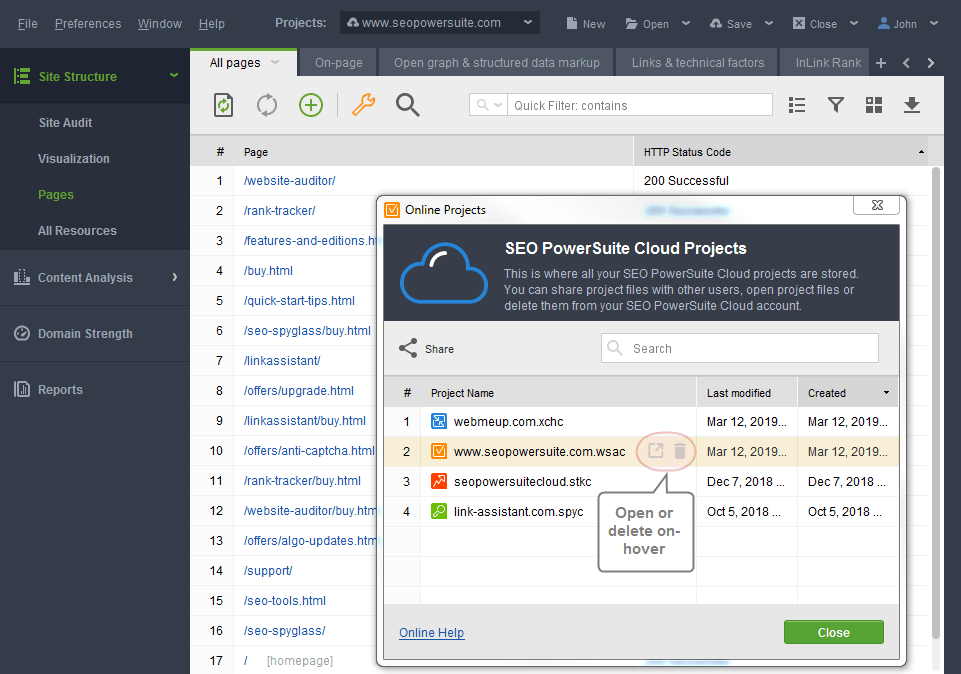This screenshot has width=961, height=674.
Task: Sort by HTTP Status Code column header
Action: point(780,152)
